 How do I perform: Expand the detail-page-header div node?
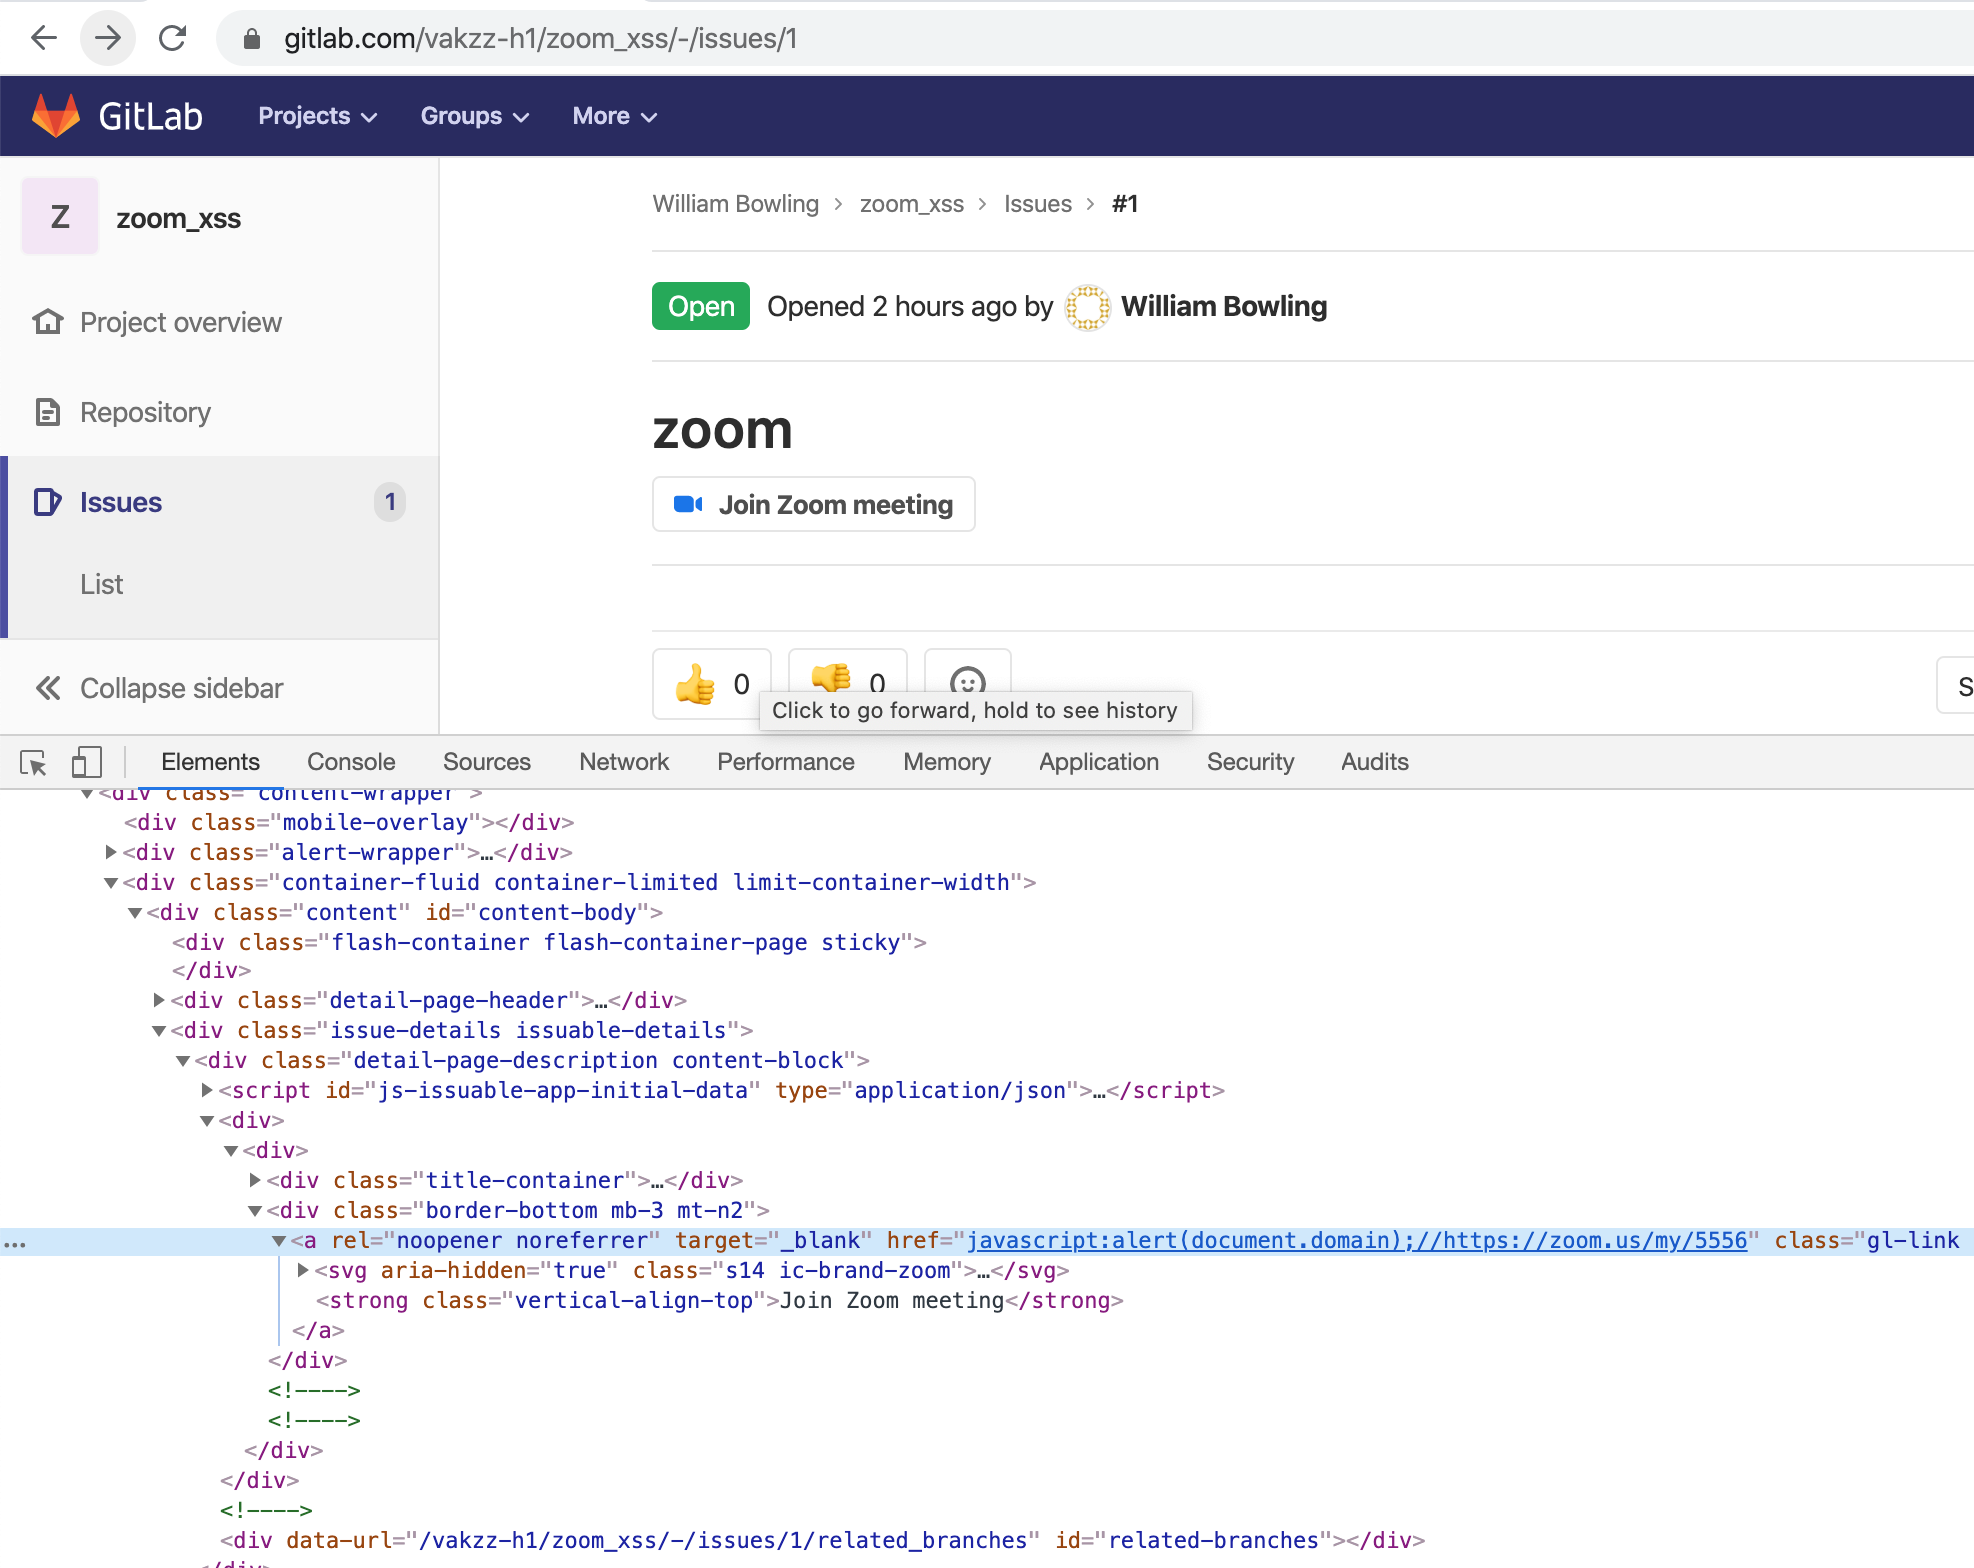[x=159, y=1000]
